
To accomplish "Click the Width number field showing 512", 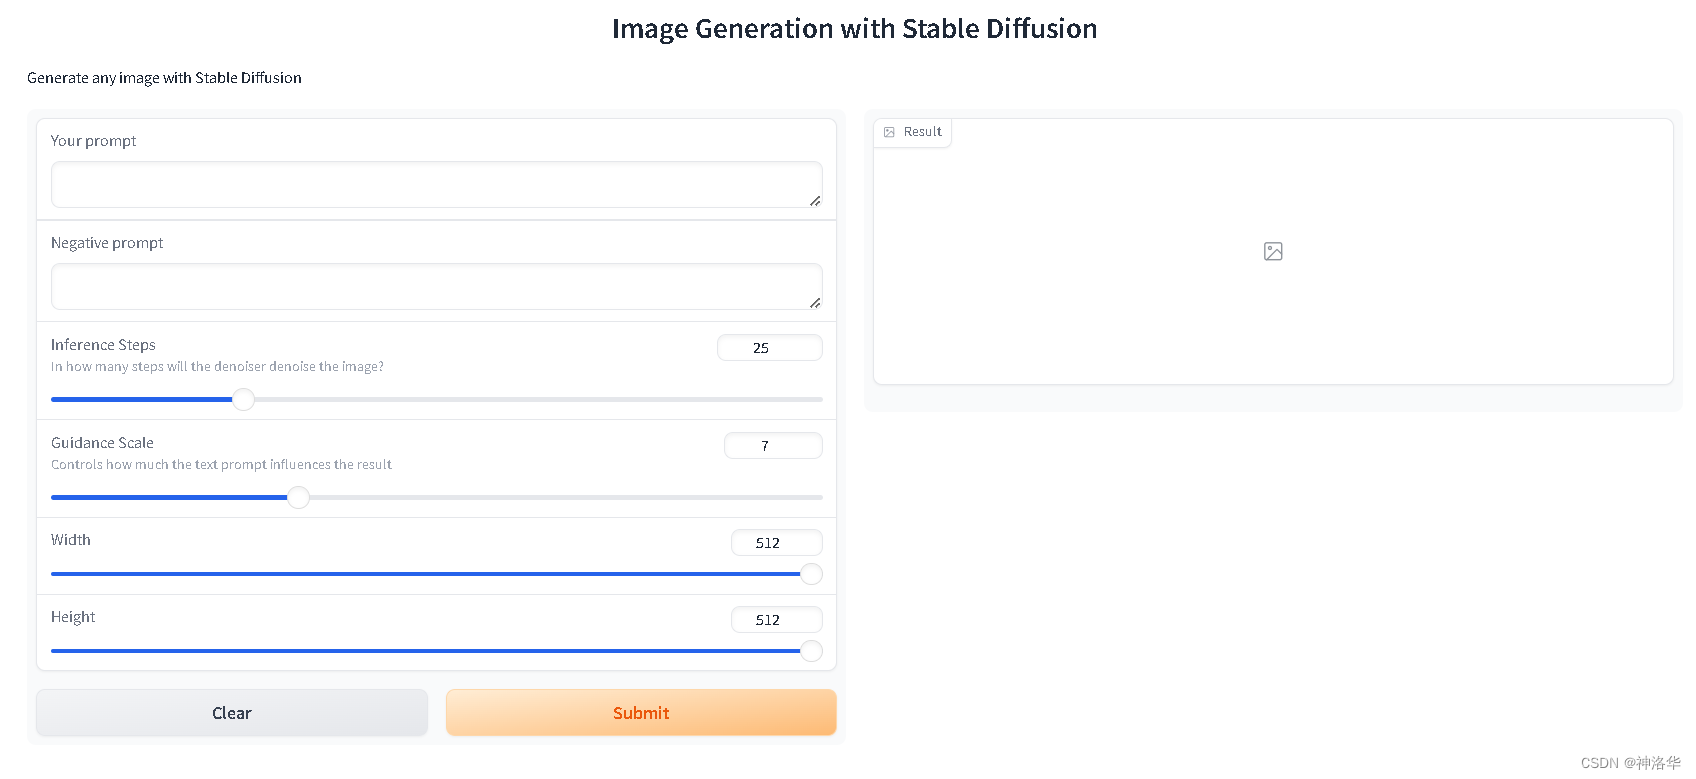I will (x=776, y=543).
